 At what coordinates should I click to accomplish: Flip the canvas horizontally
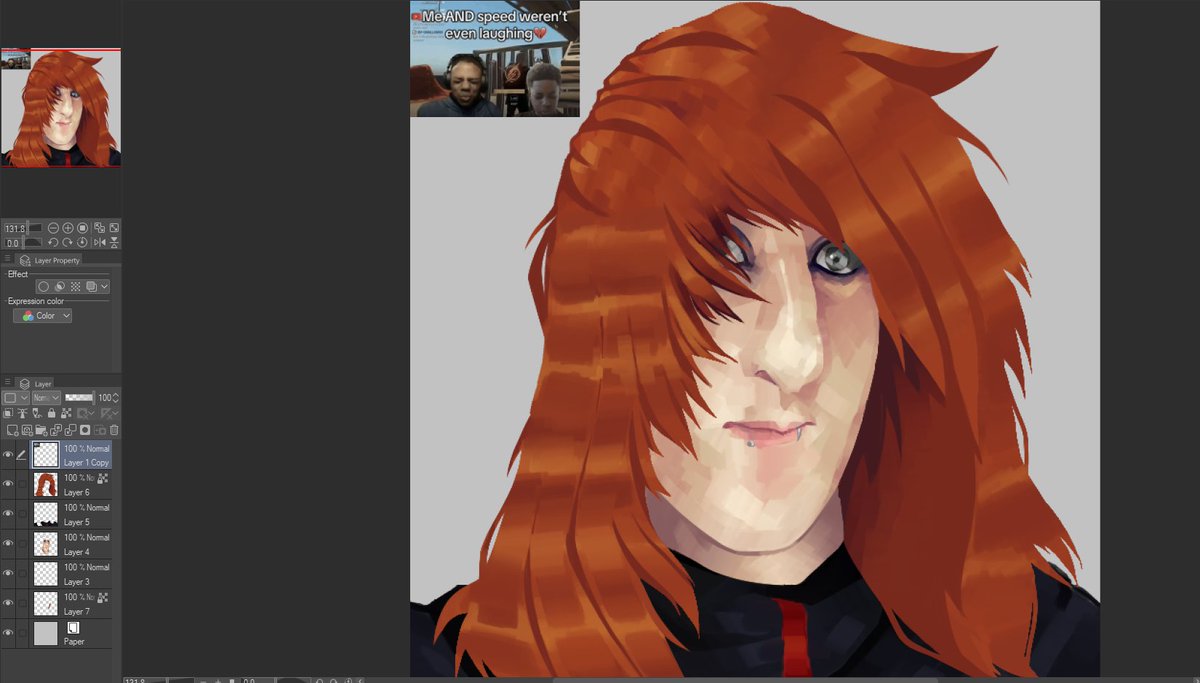[100, 243]
